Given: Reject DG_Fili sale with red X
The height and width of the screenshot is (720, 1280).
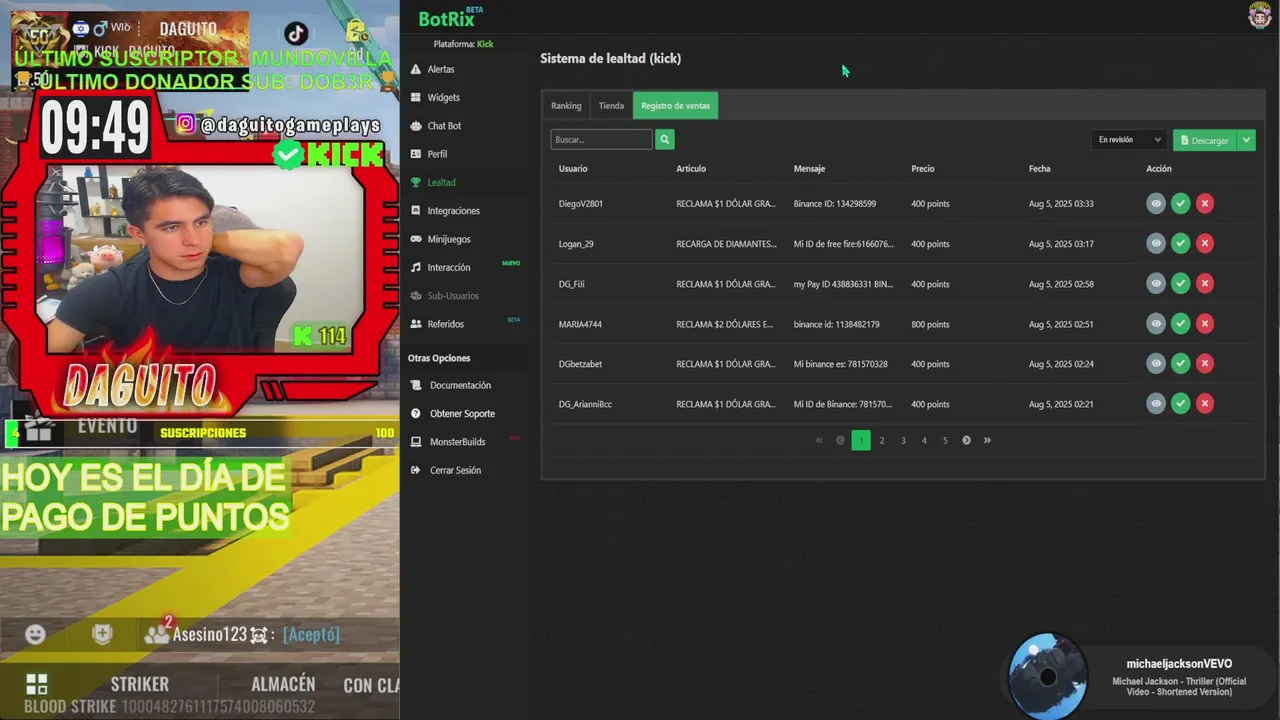Looking at the screenshot, I should (1205, 284).
